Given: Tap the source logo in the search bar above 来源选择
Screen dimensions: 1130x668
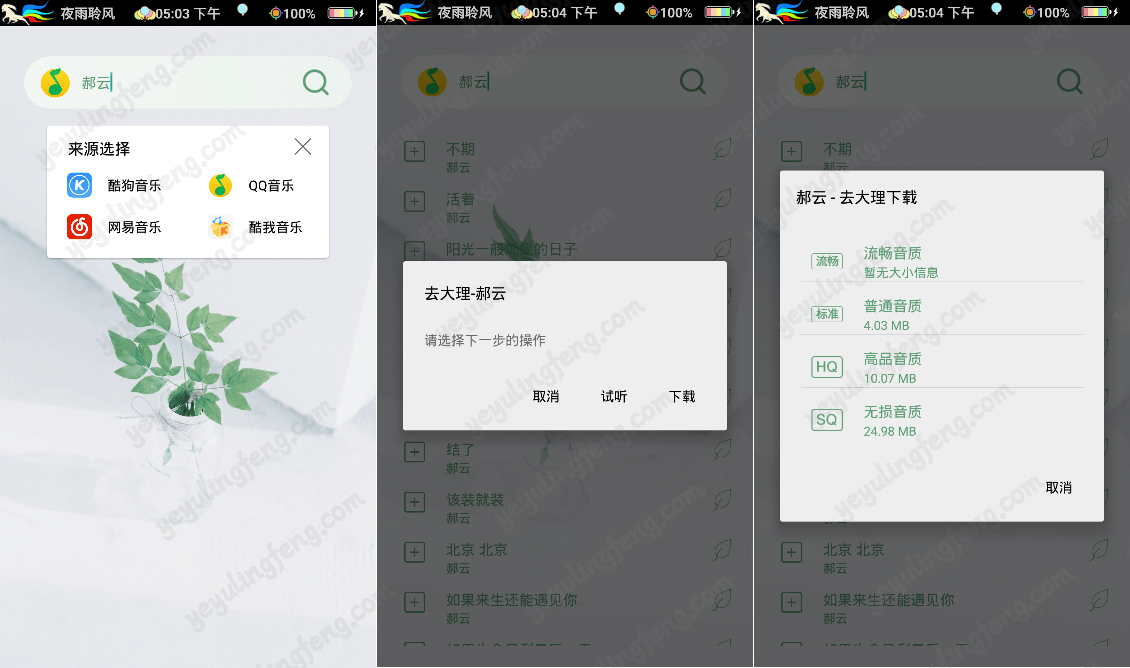Looking at the screenshot, I should tap(55, 82).
